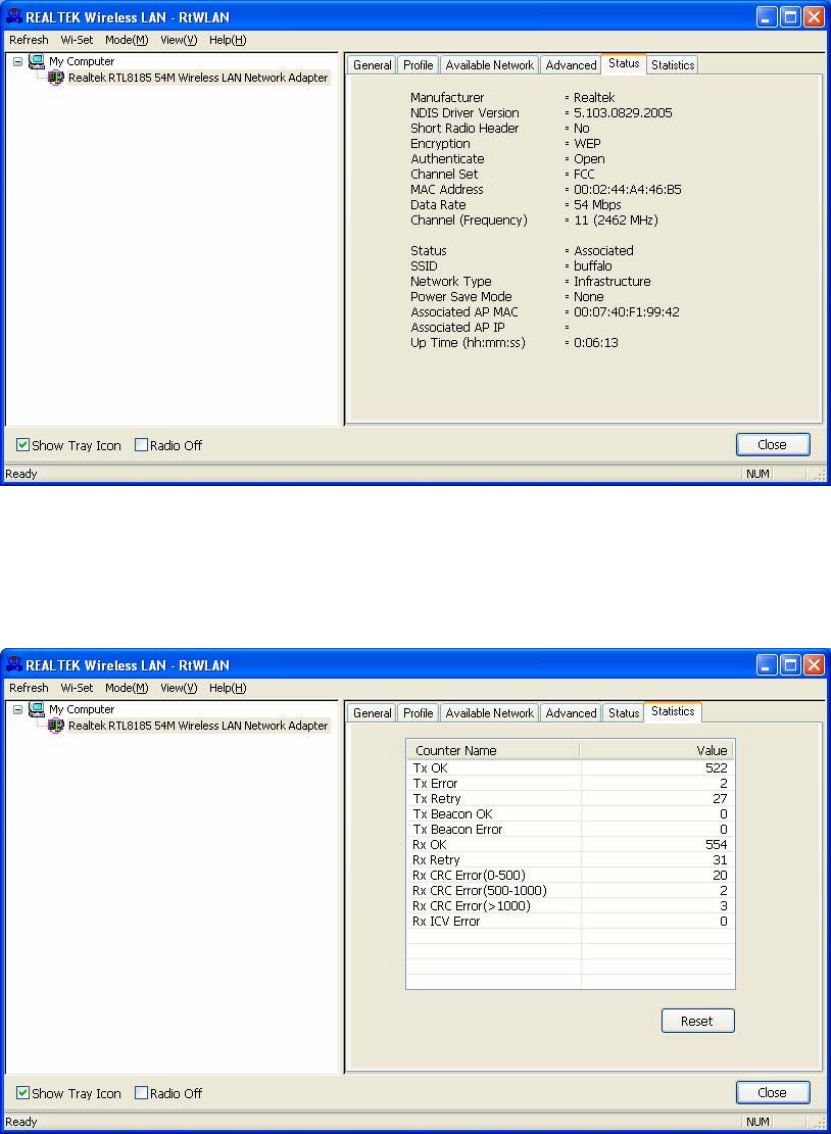The width and height of the screenshot is (831, 1134).
Task: Click the network adapter icon in the bottom window's tree
Action: pos(56,725)
